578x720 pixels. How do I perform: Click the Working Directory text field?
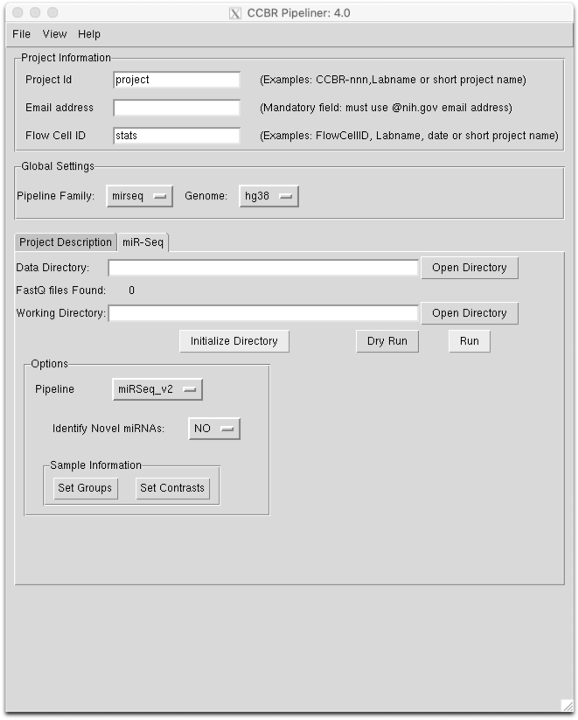click(x=263, y=313)
